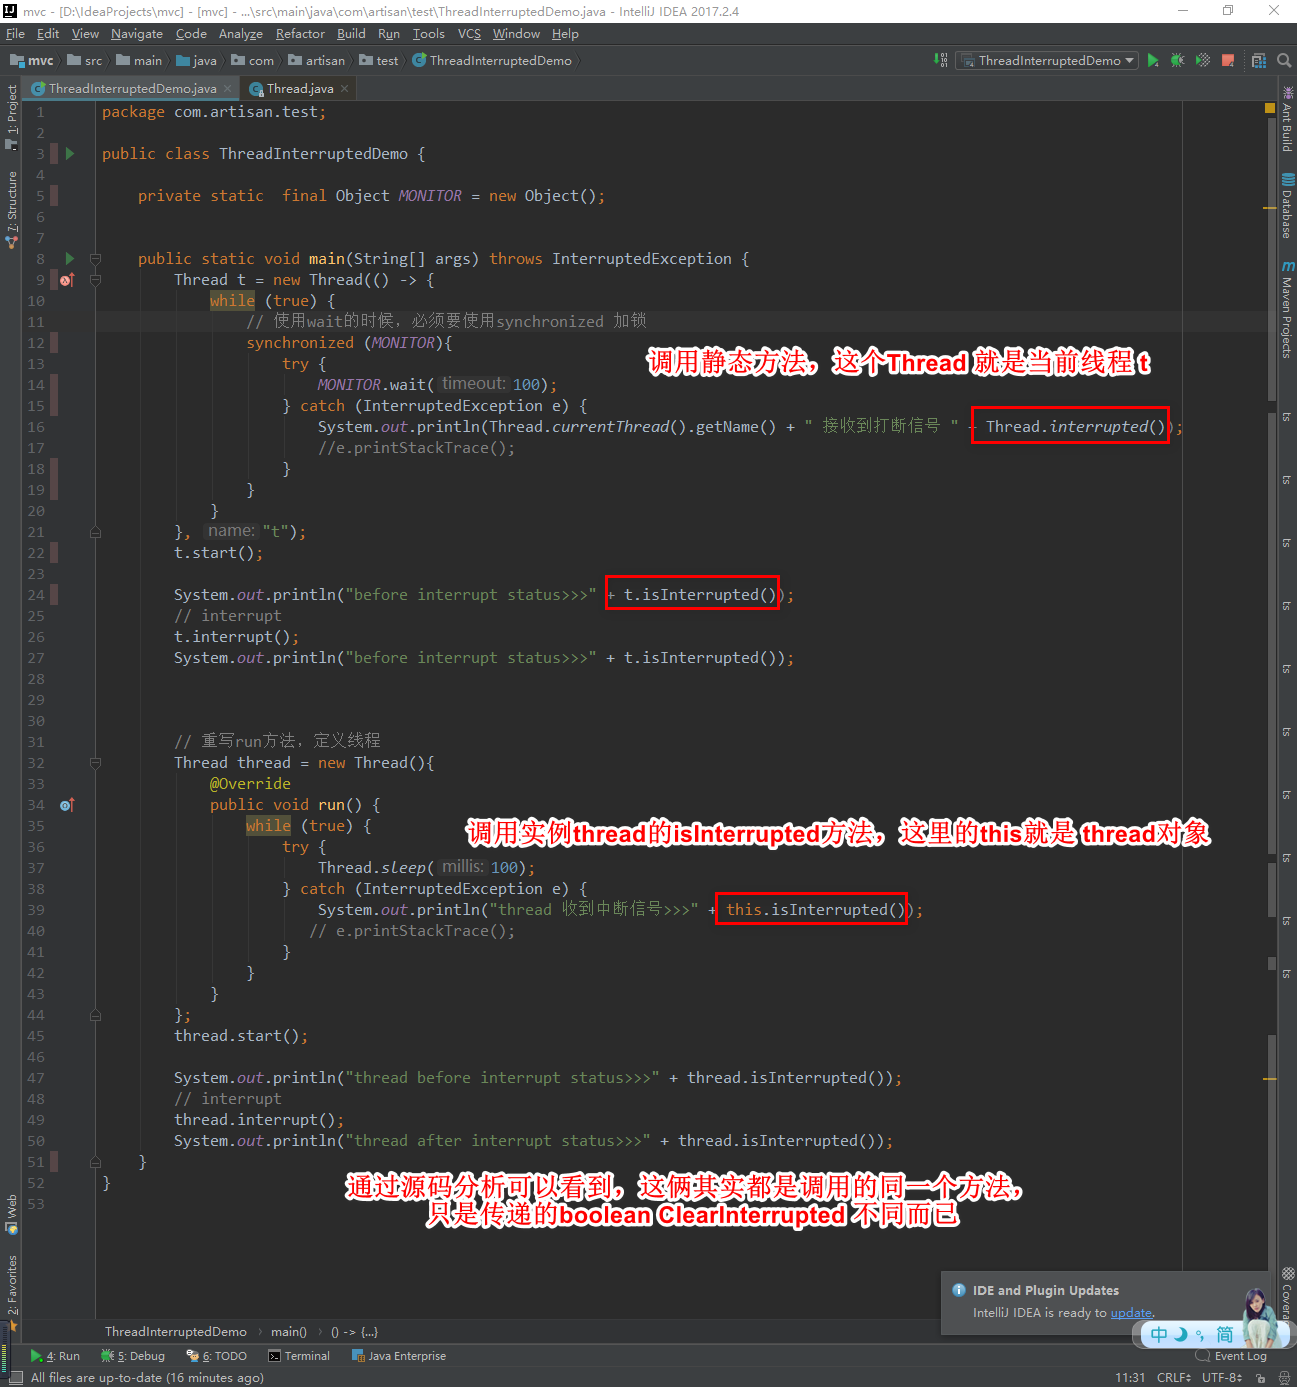The width and height of the screenshot is (1297, 1387).
Task: Run ThreadInterruptedDemo with the green play button
Action: [1153, 60]
